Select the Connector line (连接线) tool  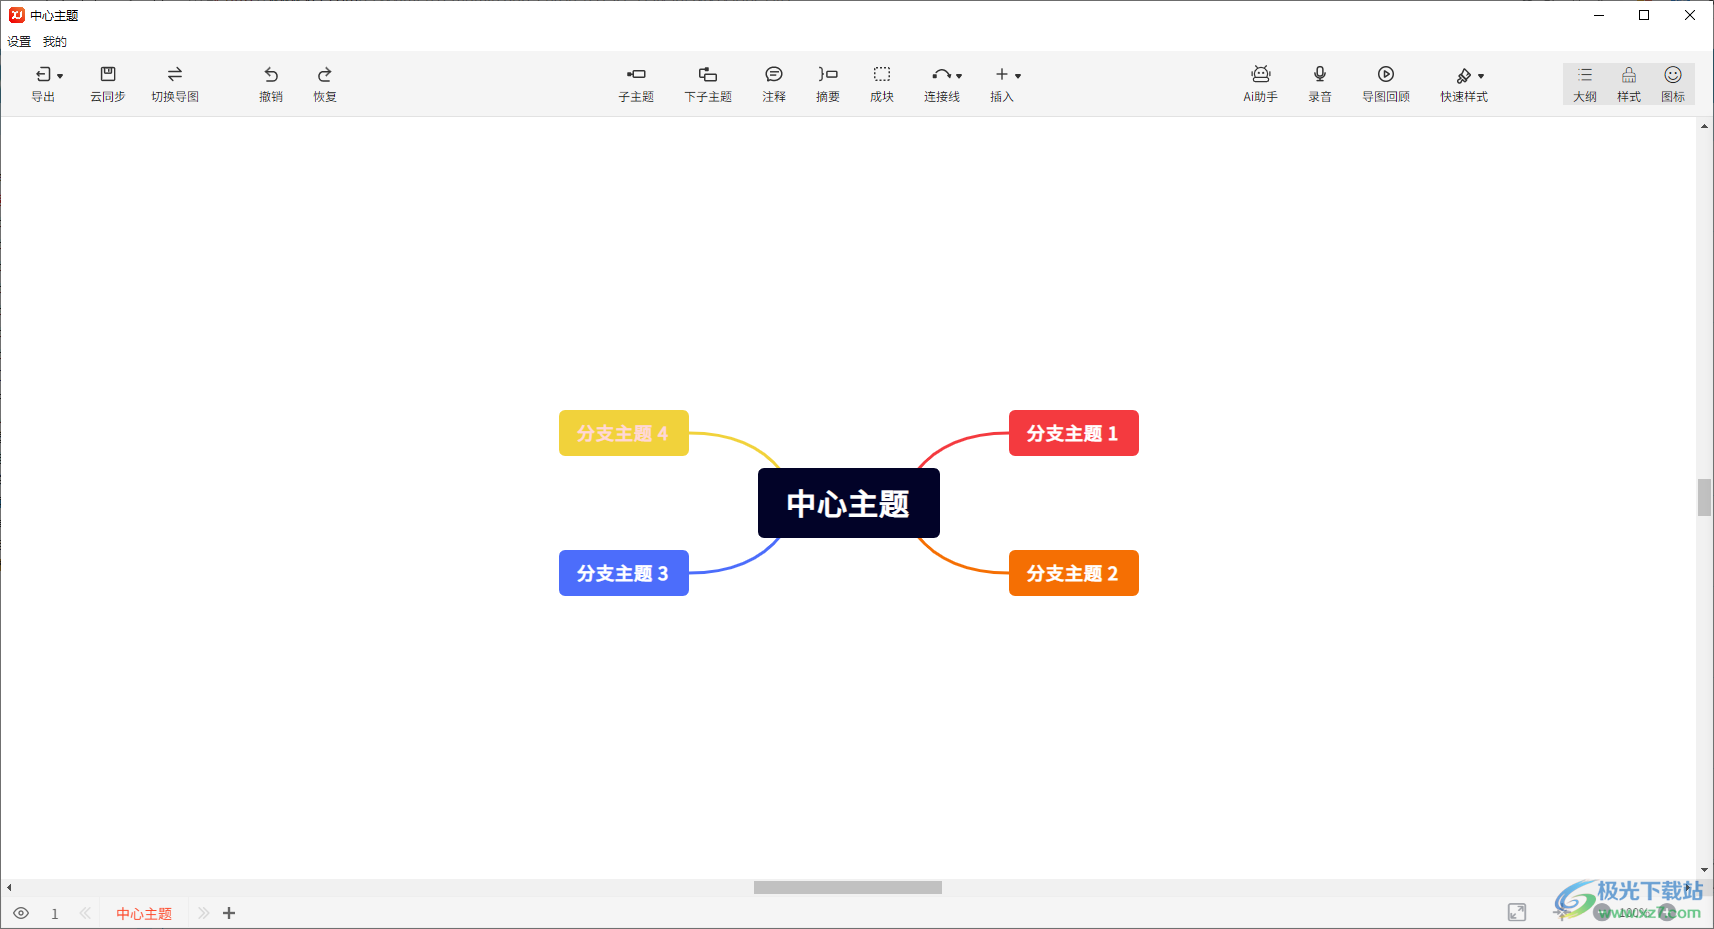(x=941, y=74)
